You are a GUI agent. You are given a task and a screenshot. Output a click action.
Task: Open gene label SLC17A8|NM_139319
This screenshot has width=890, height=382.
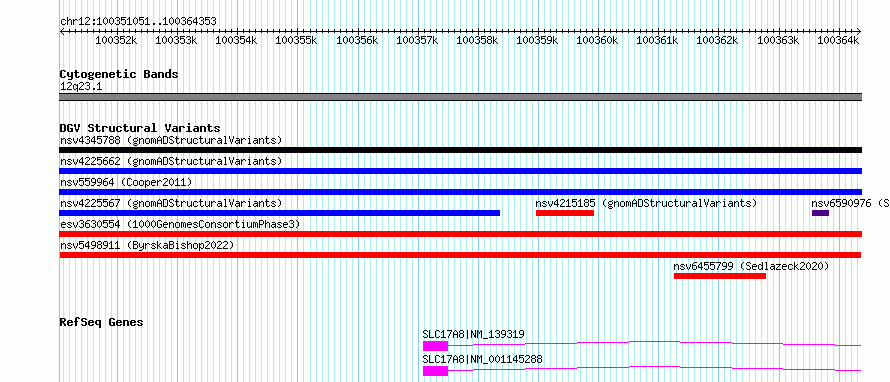473,334
